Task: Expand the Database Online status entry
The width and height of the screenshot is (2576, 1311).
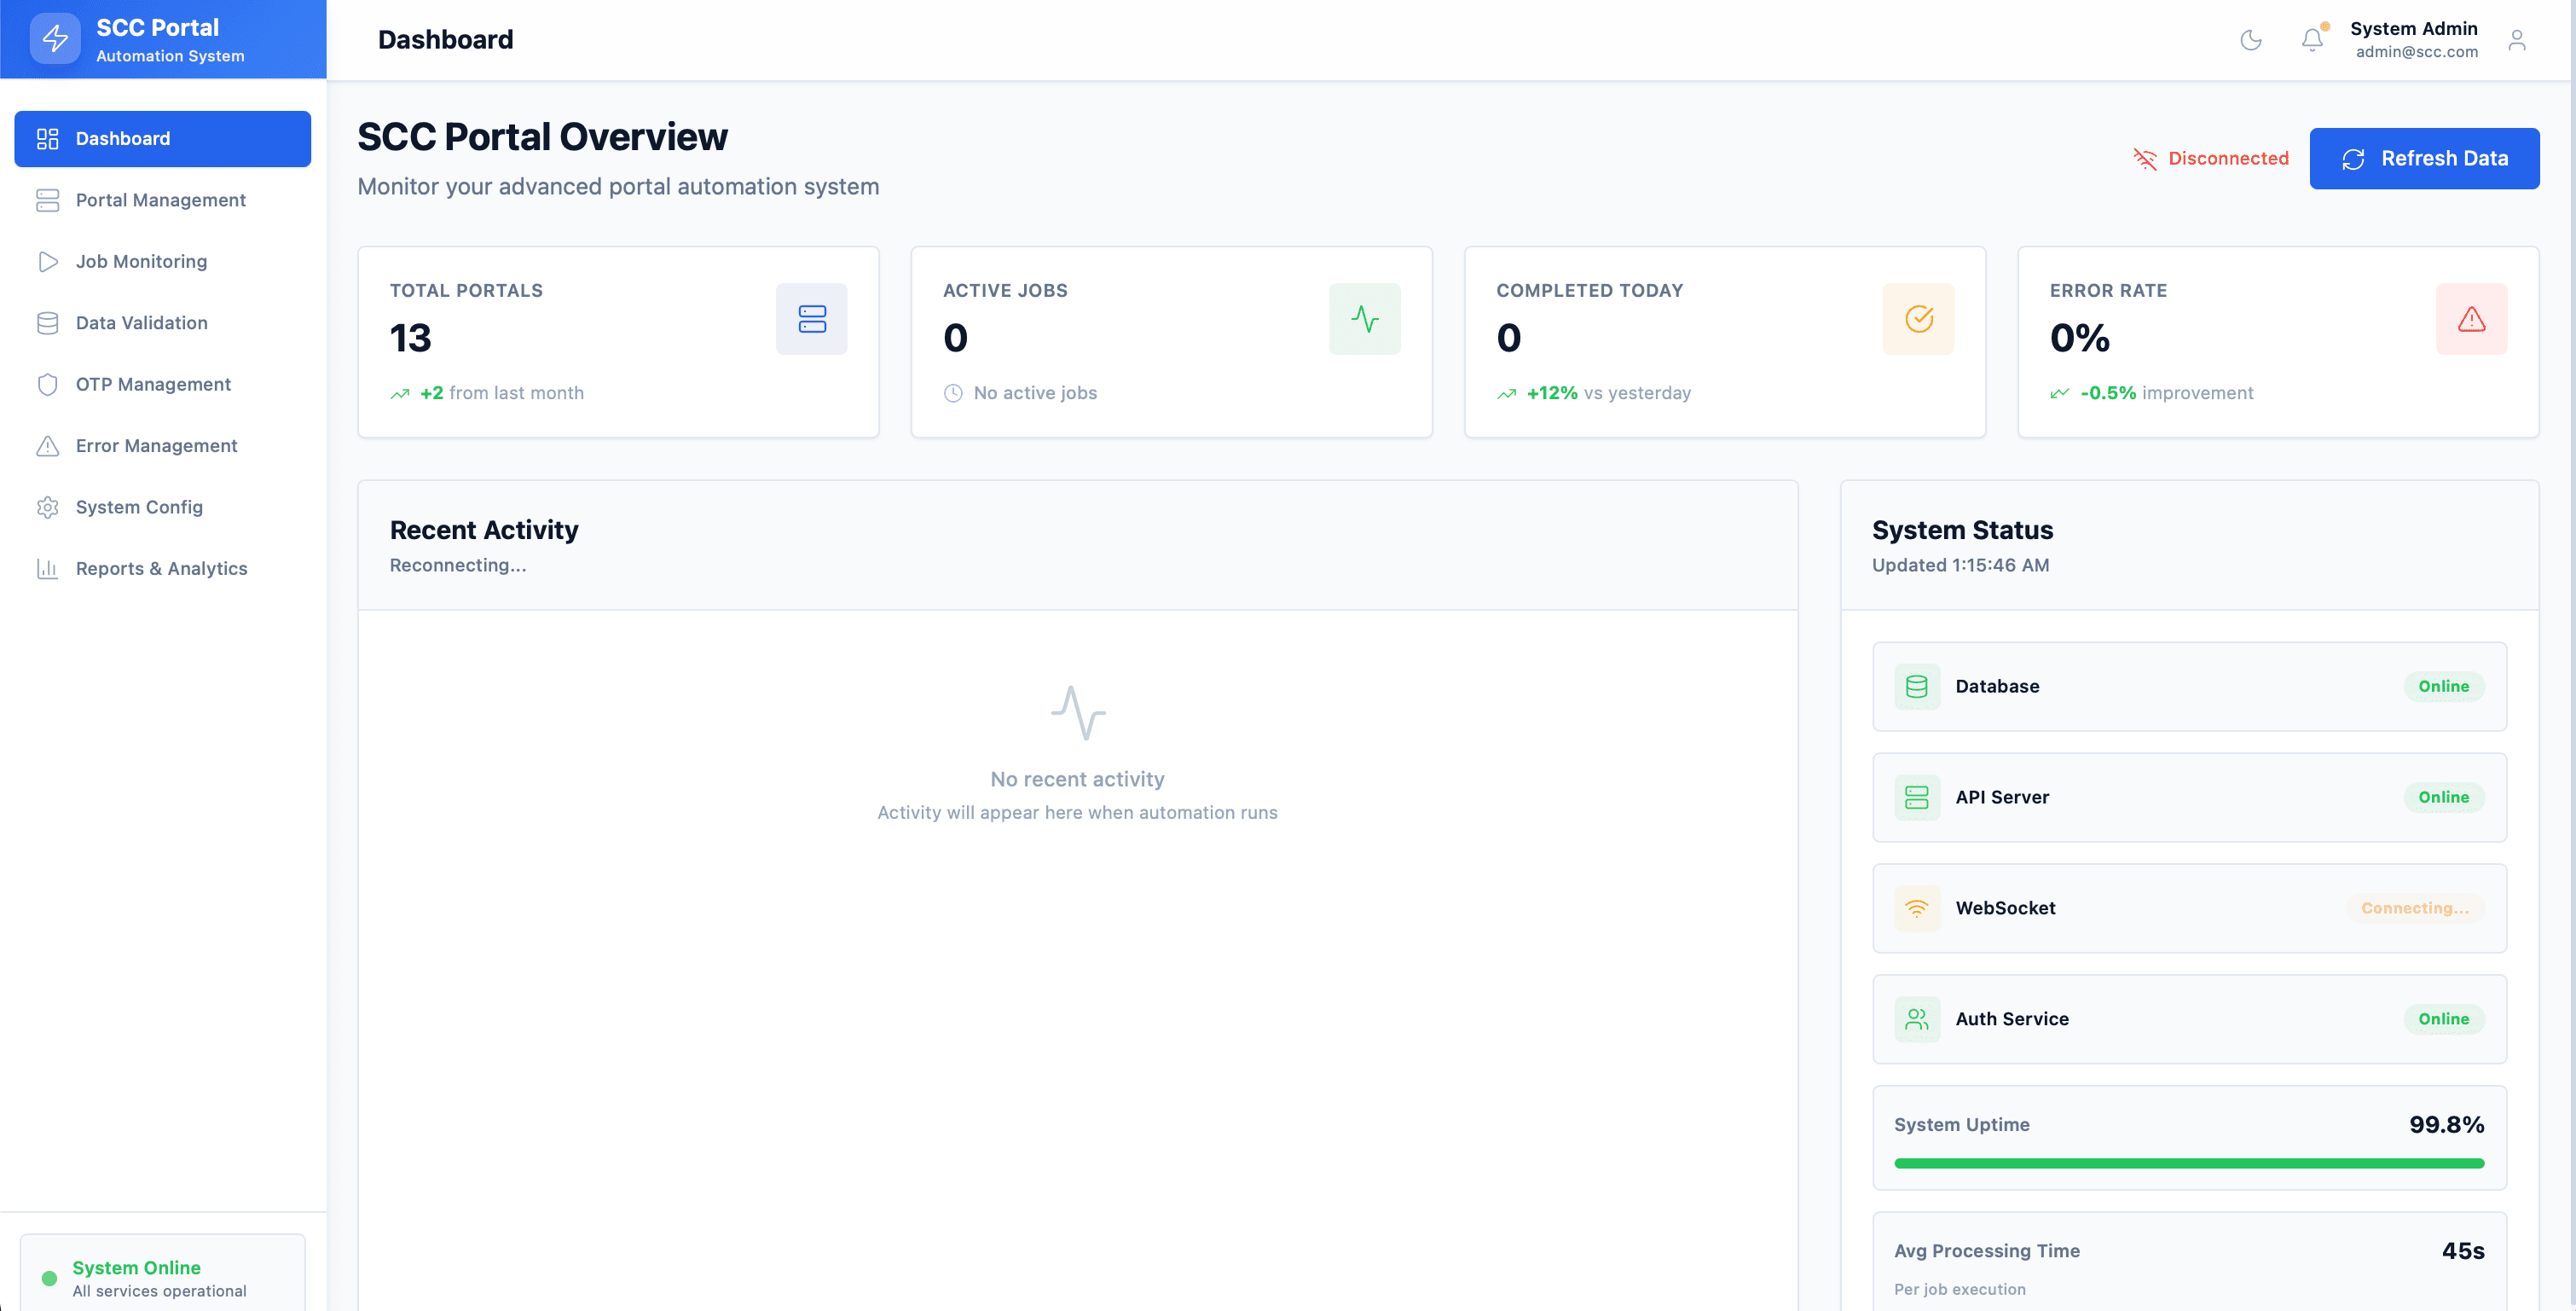Action: click(x=2189, y=686)
